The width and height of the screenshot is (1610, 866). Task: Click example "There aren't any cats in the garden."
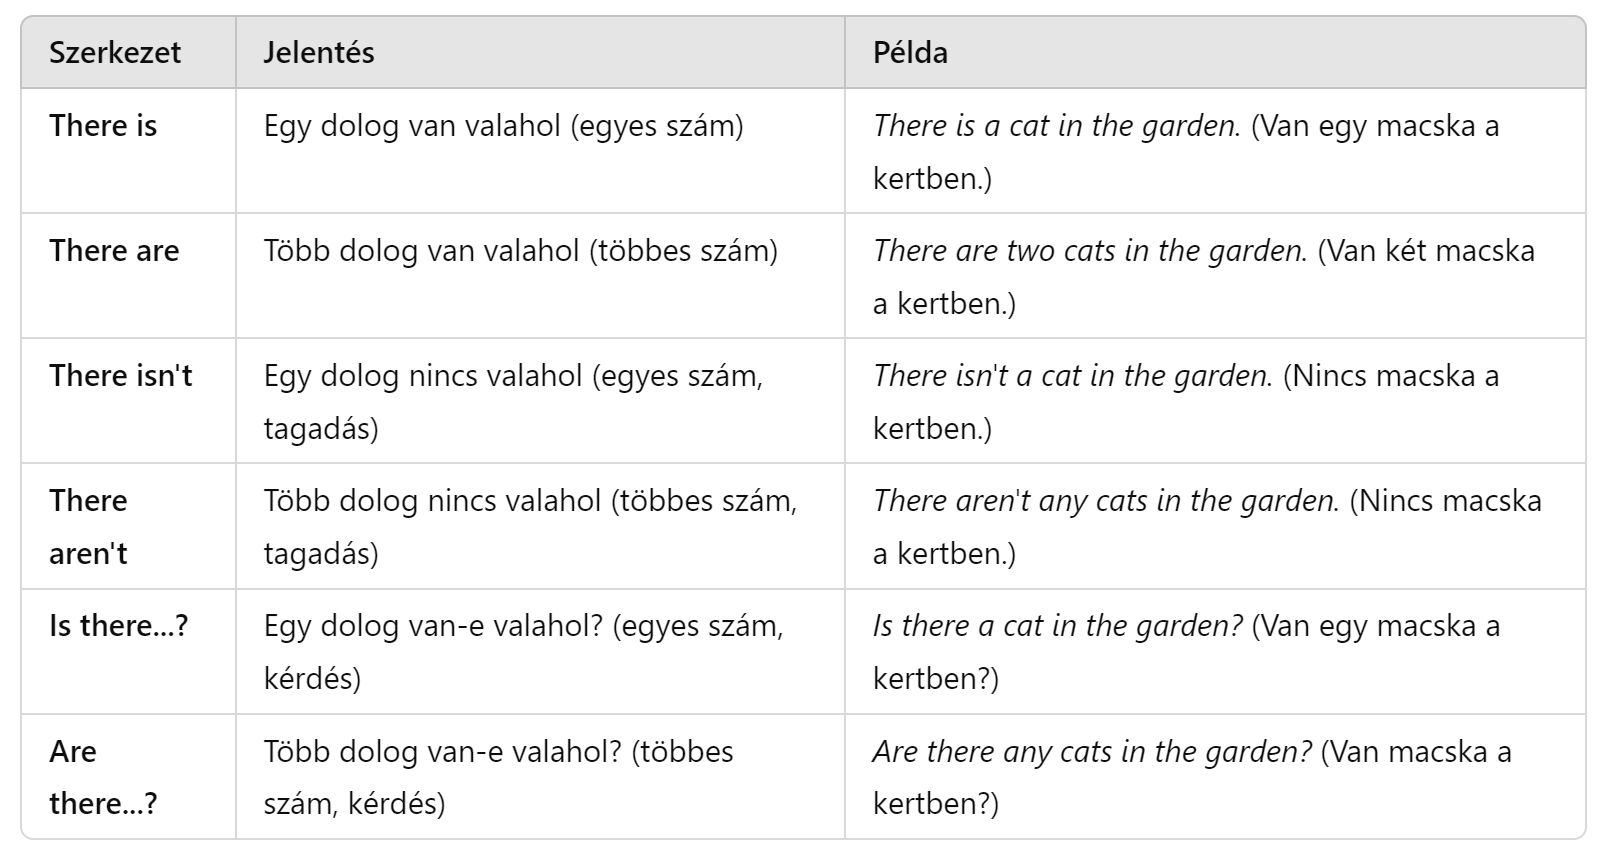coord(1106,501)
